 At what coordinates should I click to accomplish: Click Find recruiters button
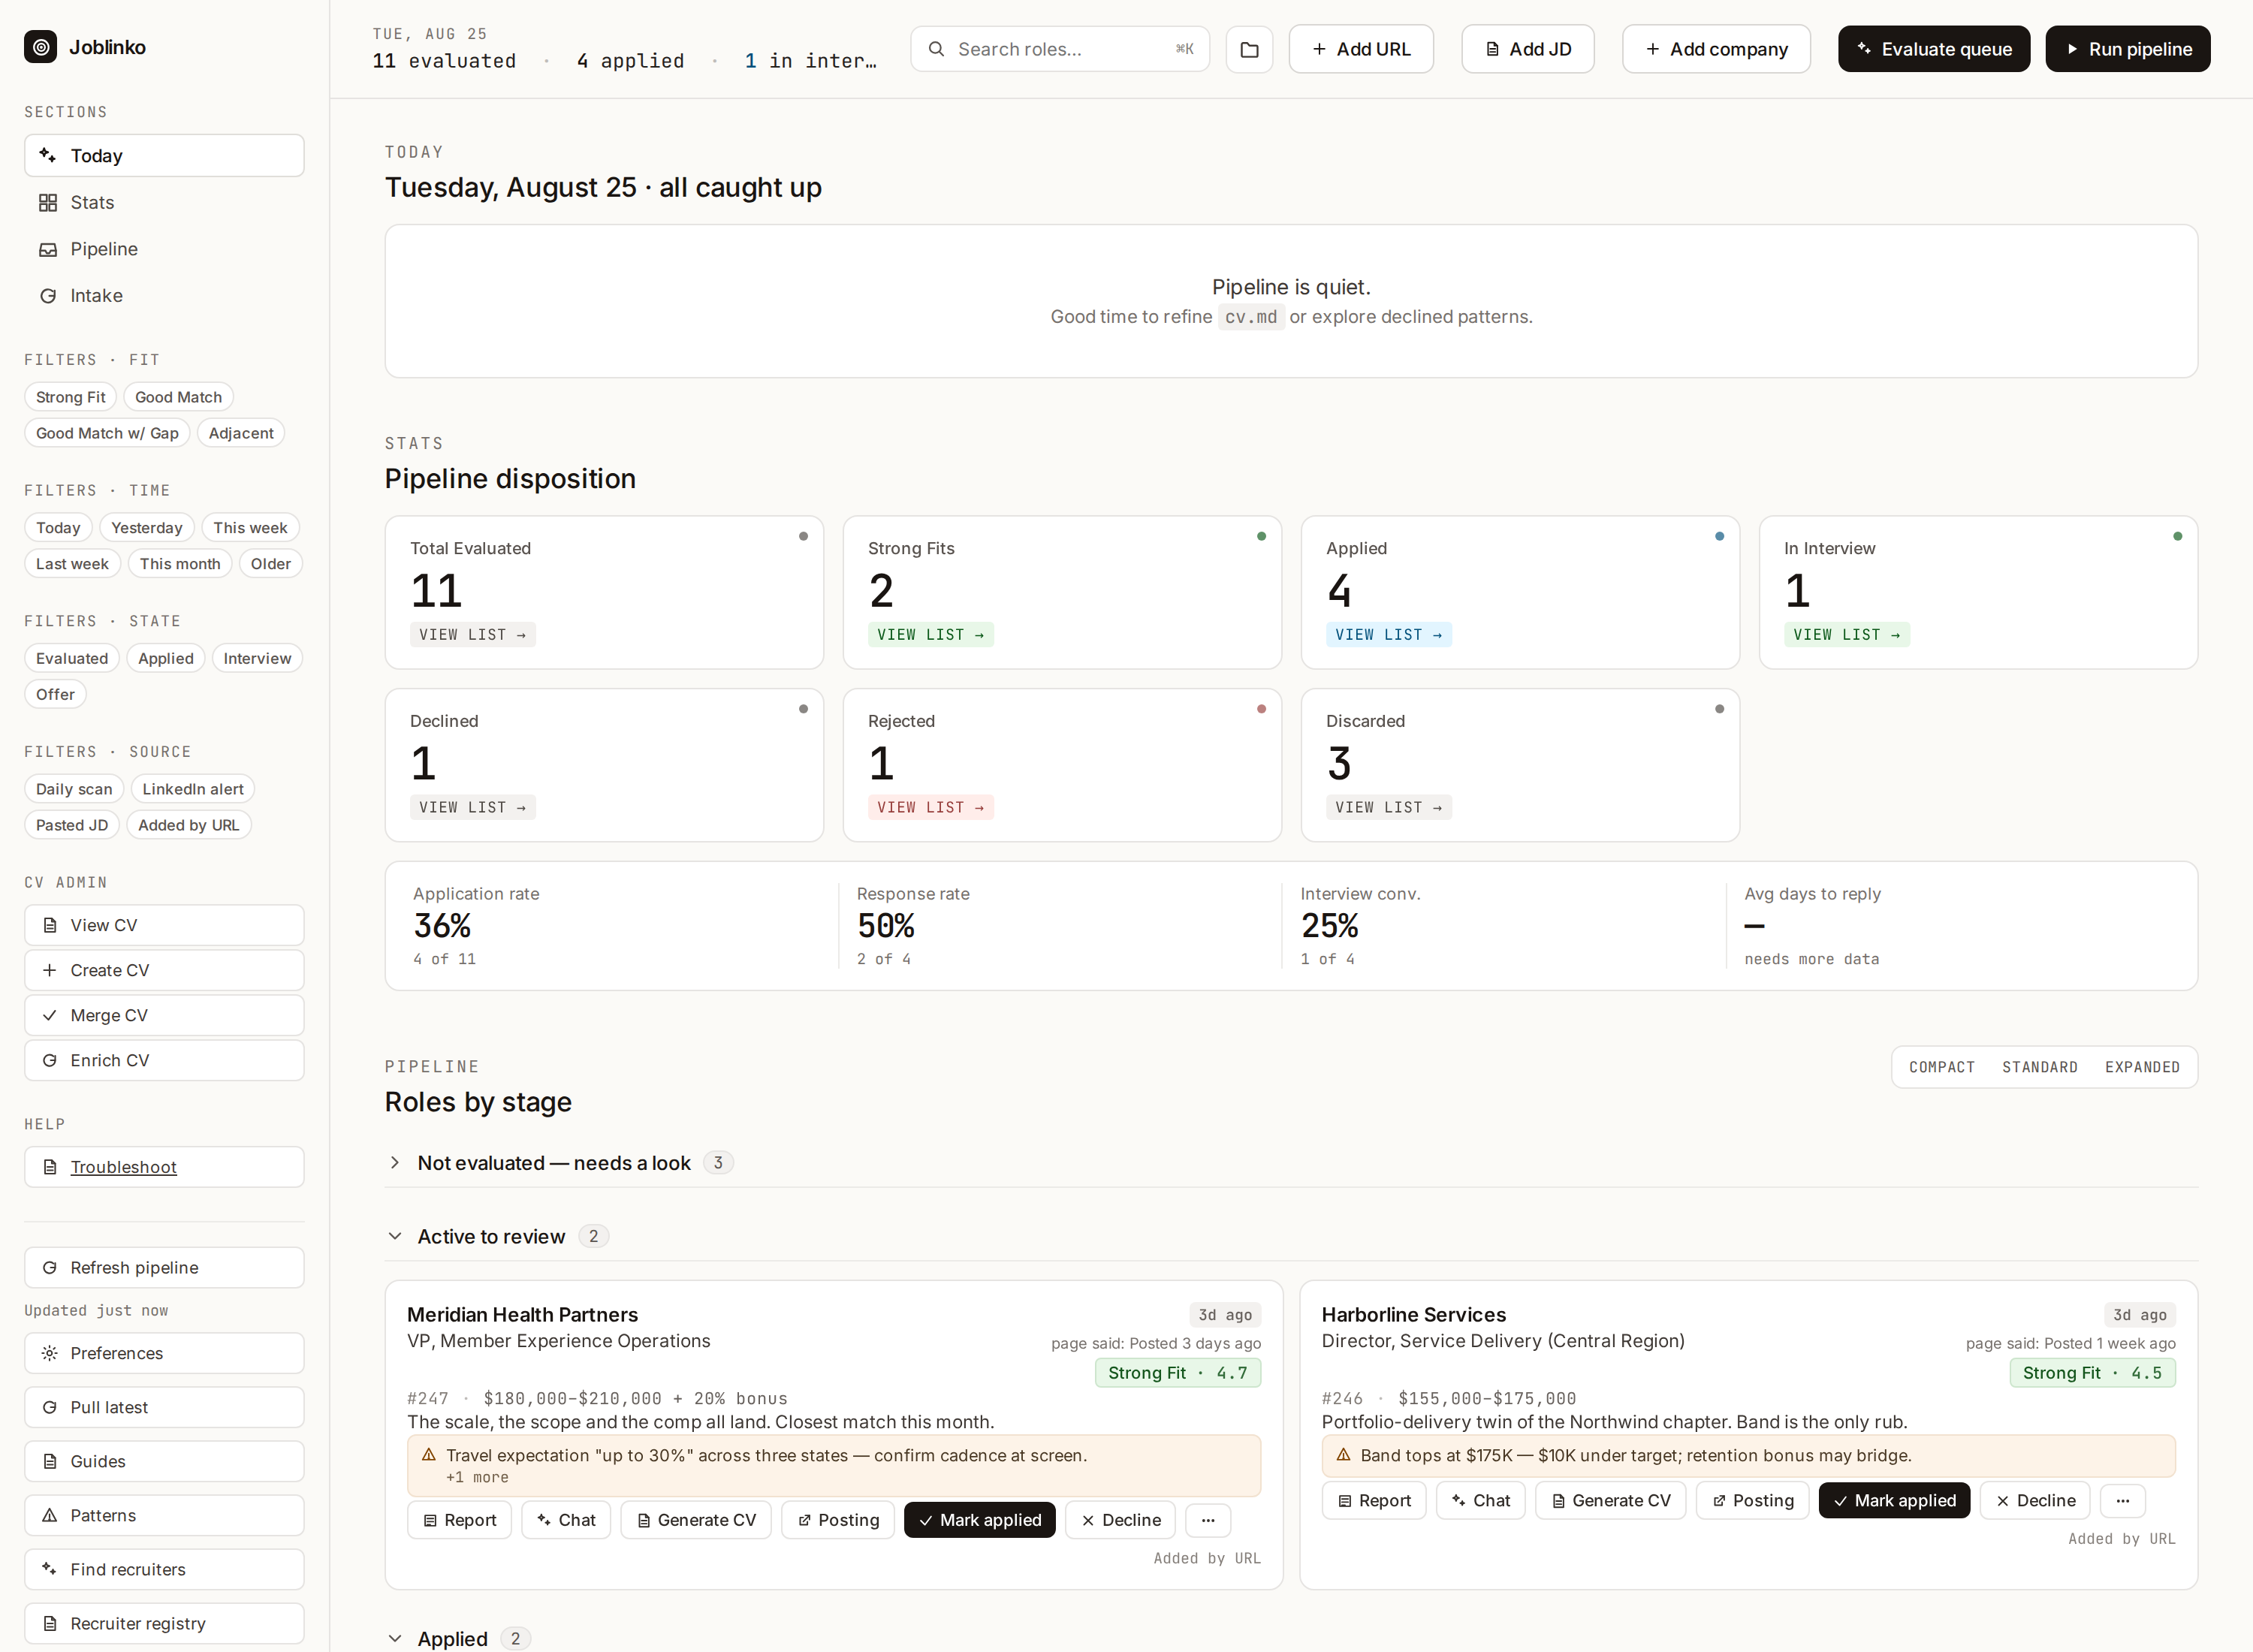click(164, 1570)
